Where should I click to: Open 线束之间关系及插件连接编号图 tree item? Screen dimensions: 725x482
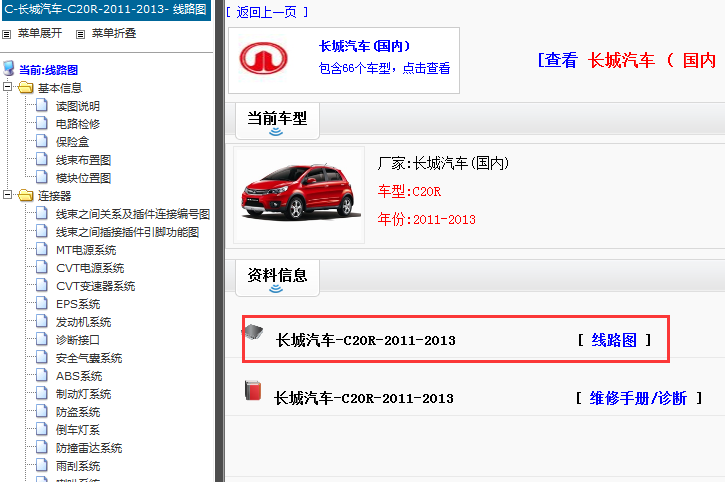[133, 214]
